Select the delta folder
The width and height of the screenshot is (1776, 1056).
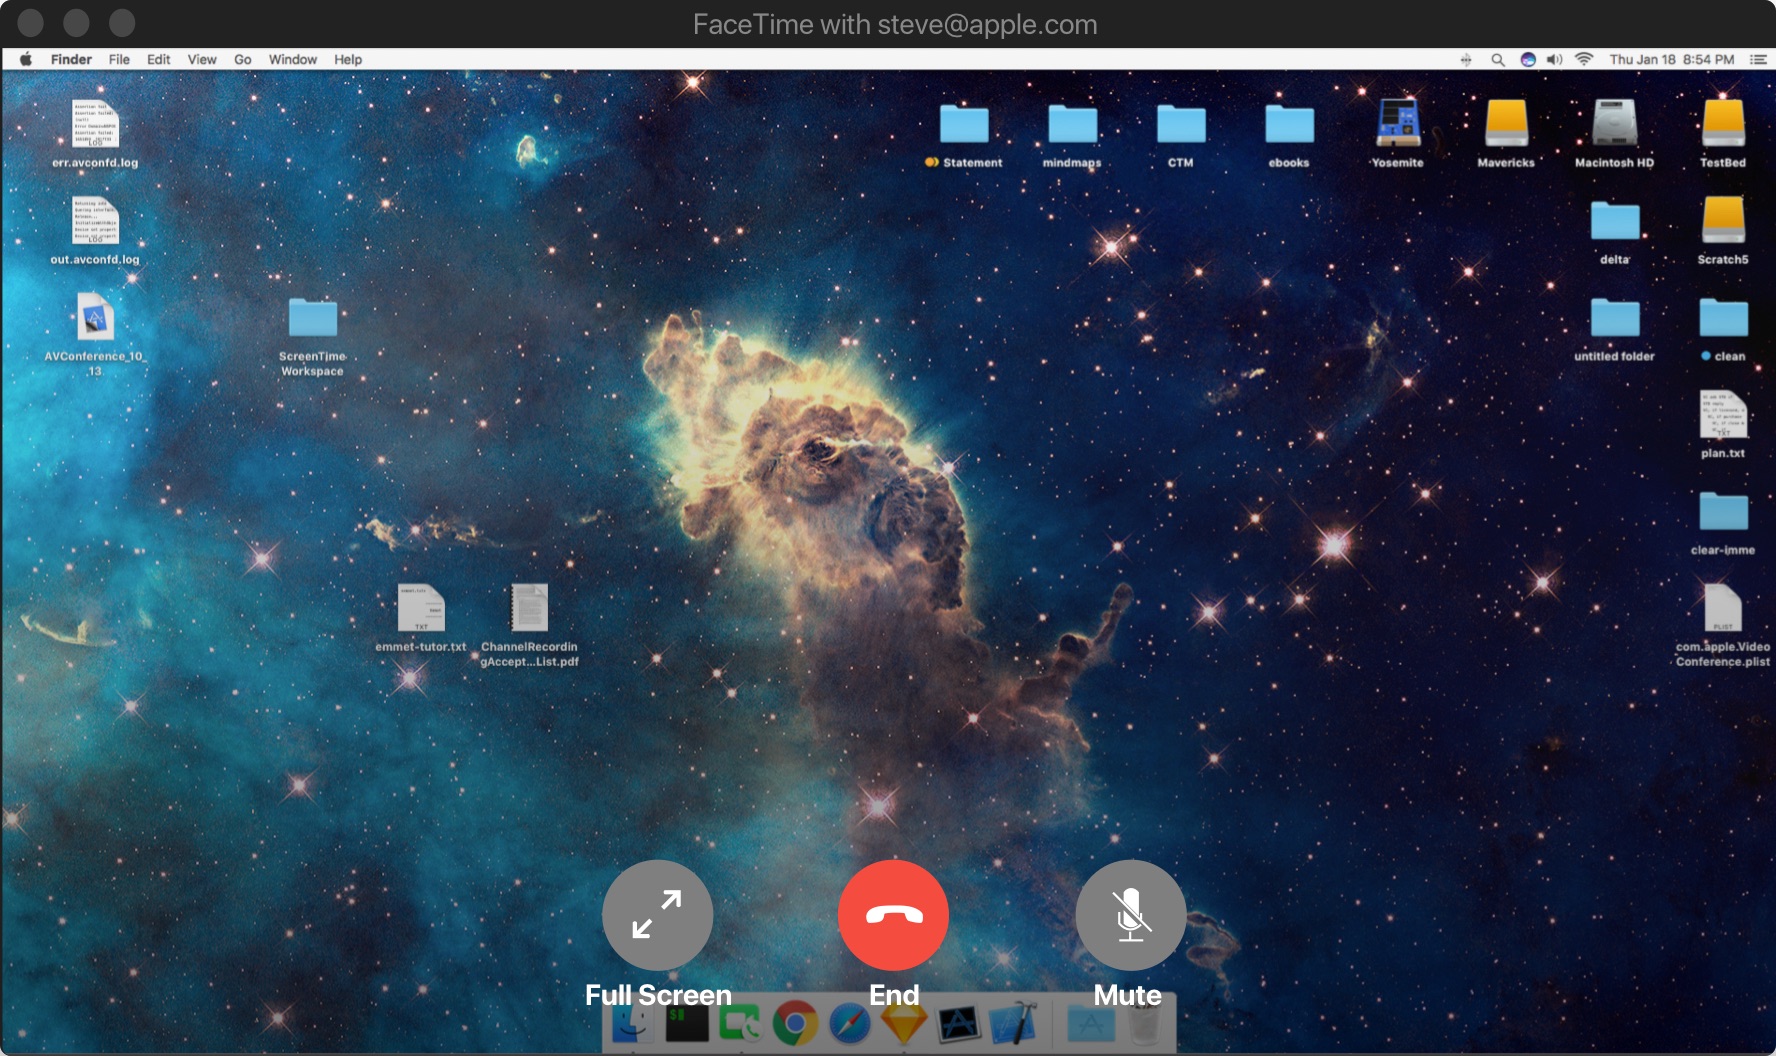click(x=1615, y=231)
